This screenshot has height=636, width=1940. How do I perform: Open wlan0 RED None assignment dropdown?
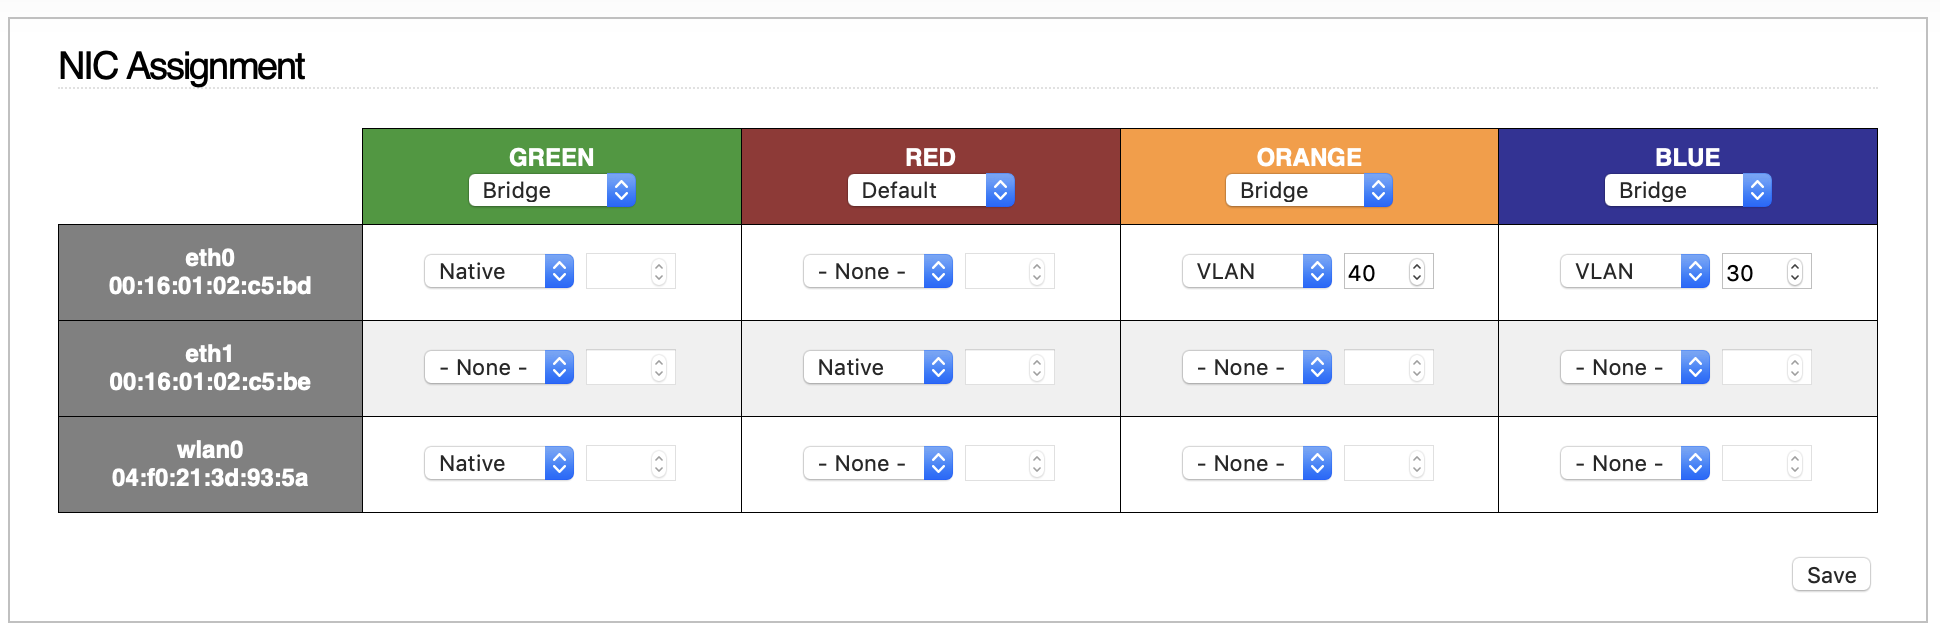coord(878,463)
